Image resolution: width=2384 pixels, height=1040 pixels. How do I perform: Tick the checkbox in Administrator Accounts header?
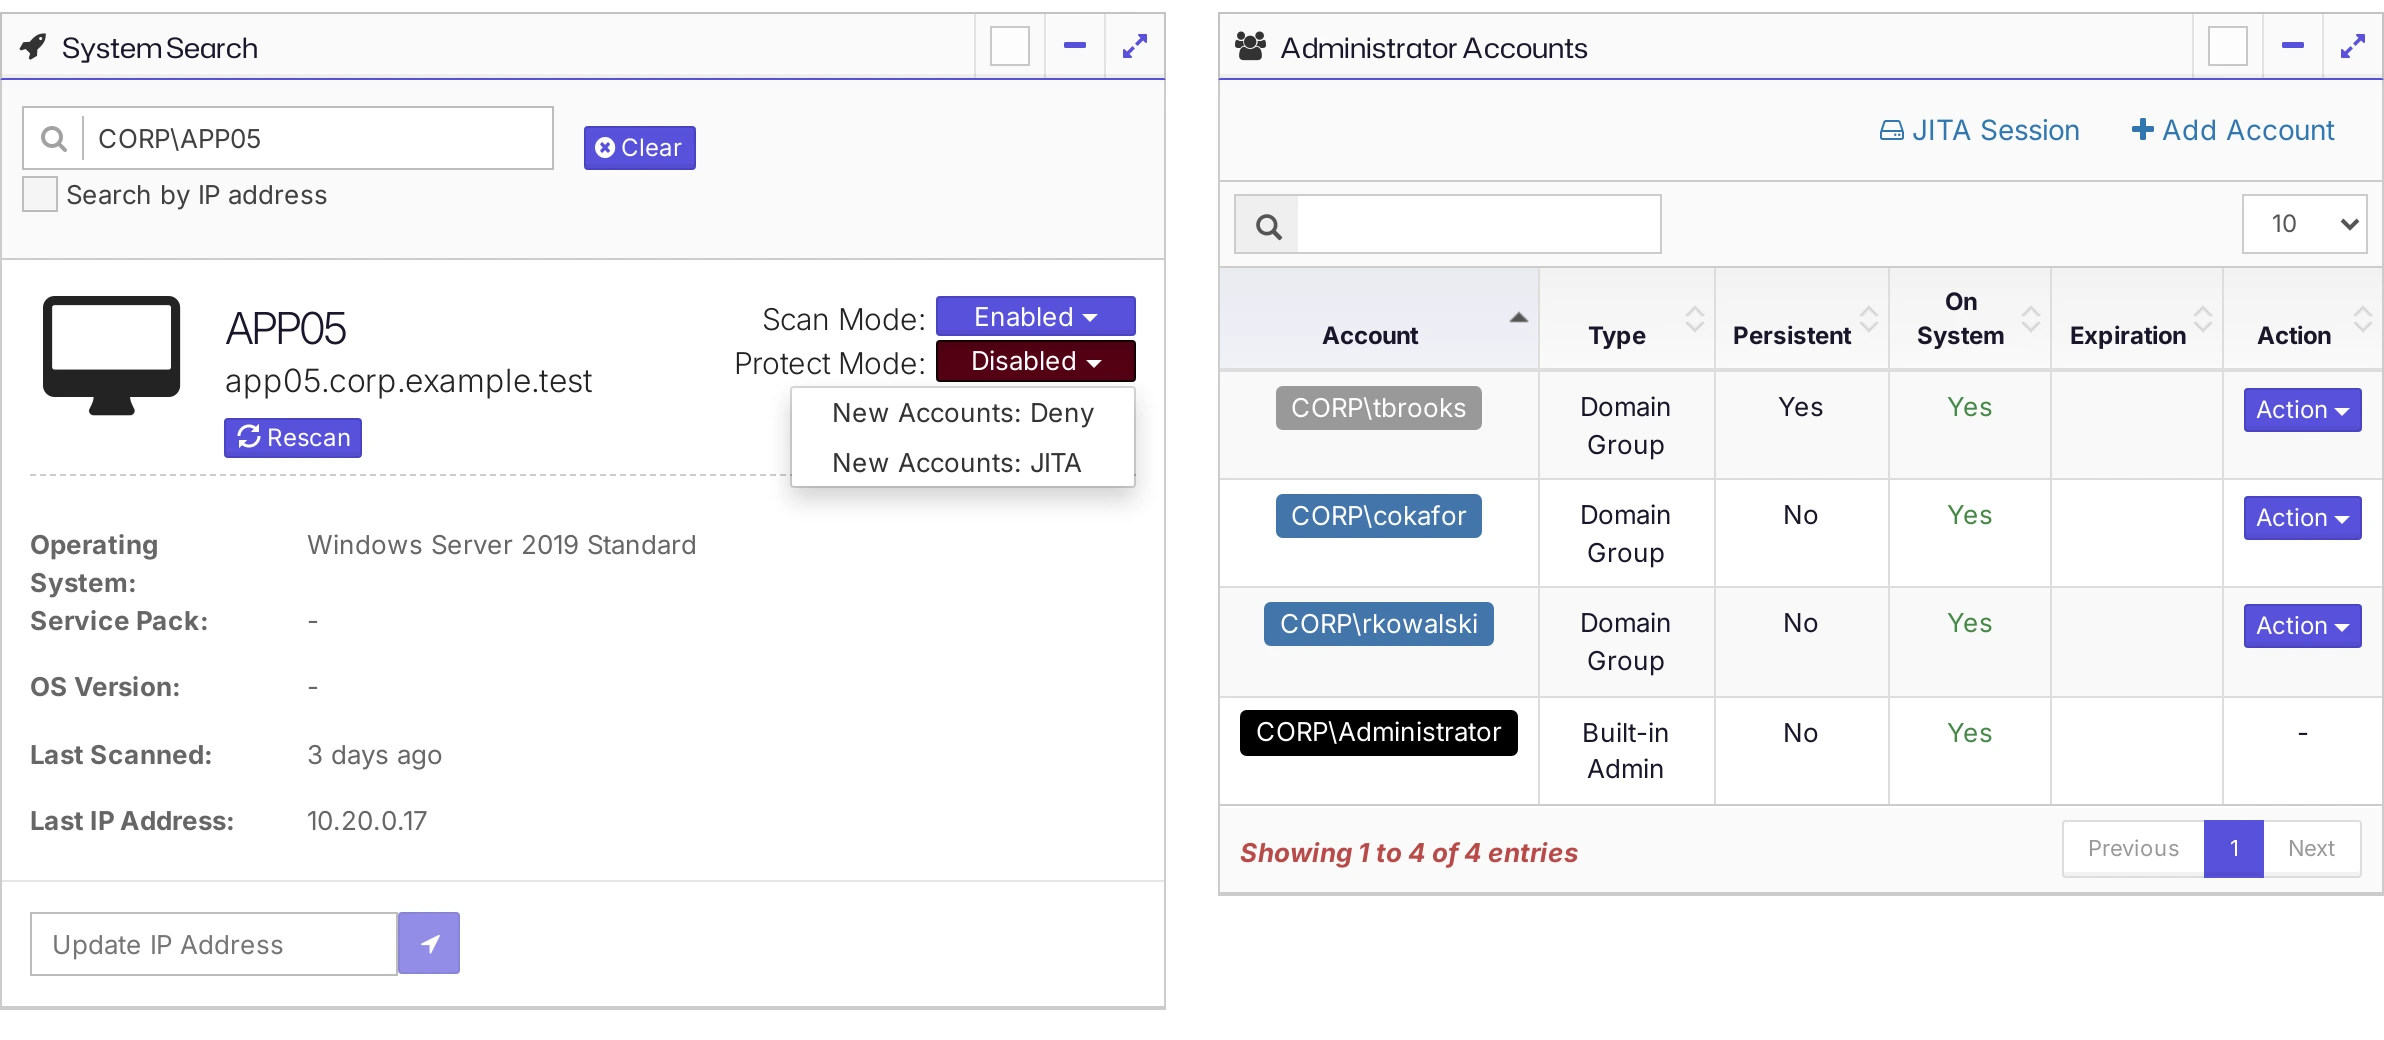[2228, 46]
